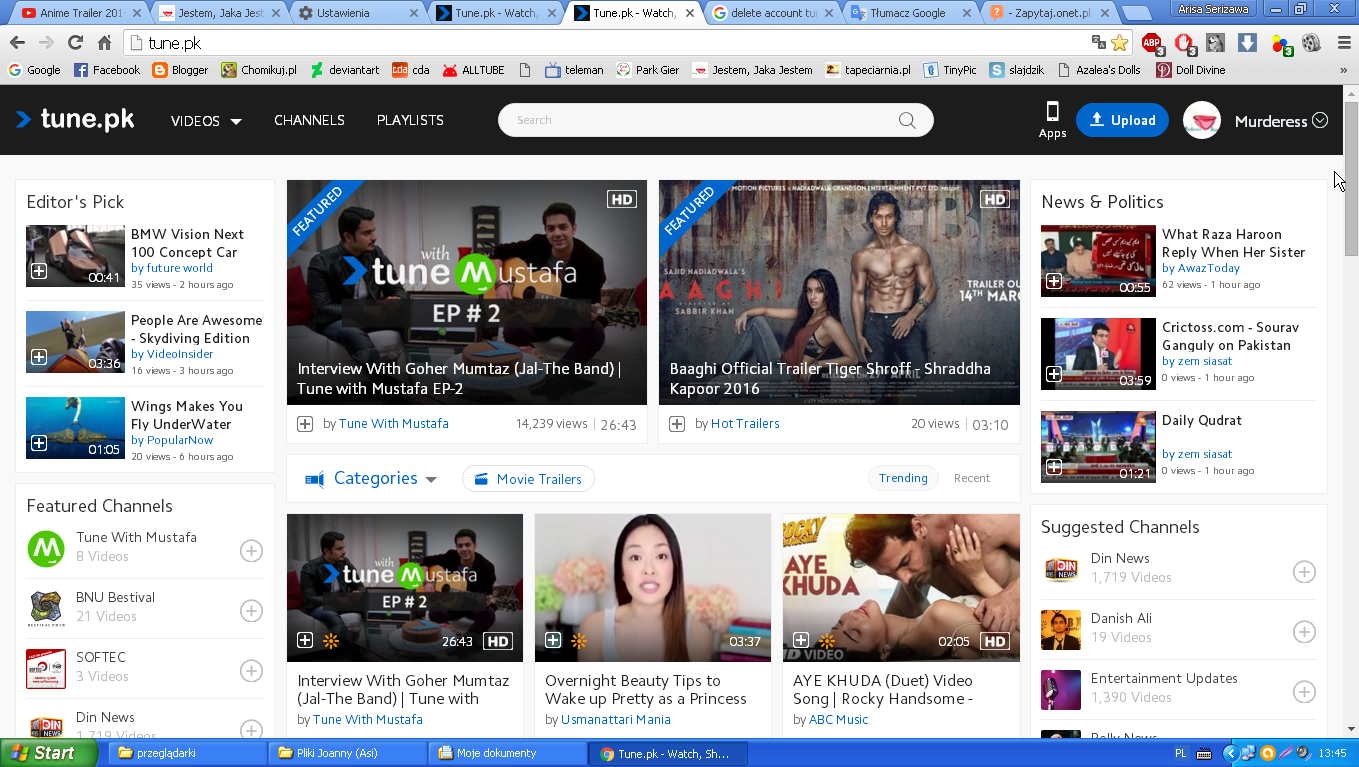Open the Apps phone icon
Screen dimensions: 1359x767
coord(1052,119)
